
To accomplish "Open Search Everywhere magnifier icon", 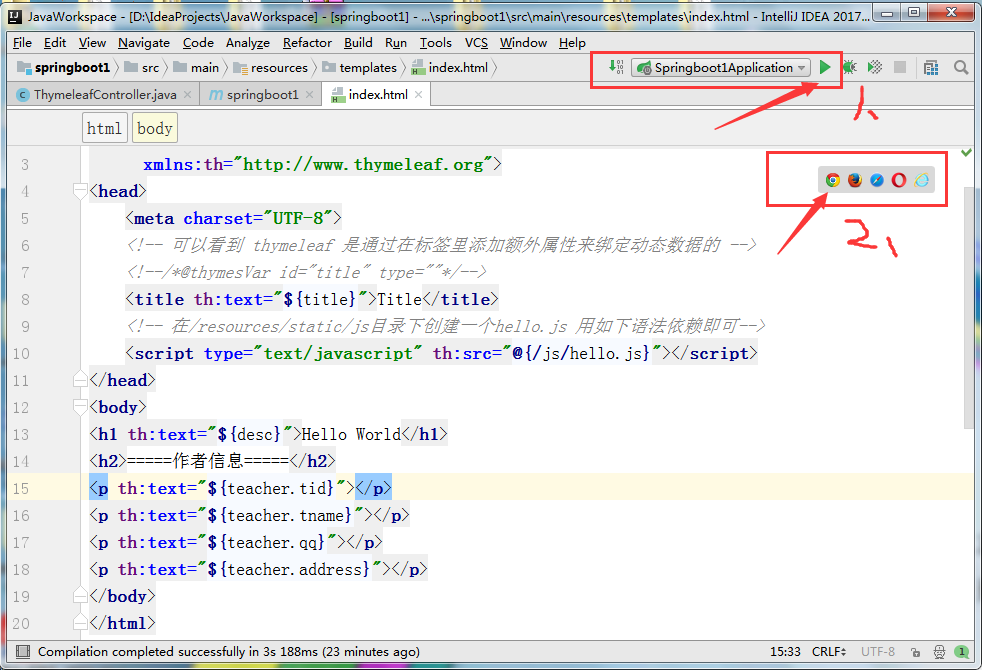I will 961,67.
